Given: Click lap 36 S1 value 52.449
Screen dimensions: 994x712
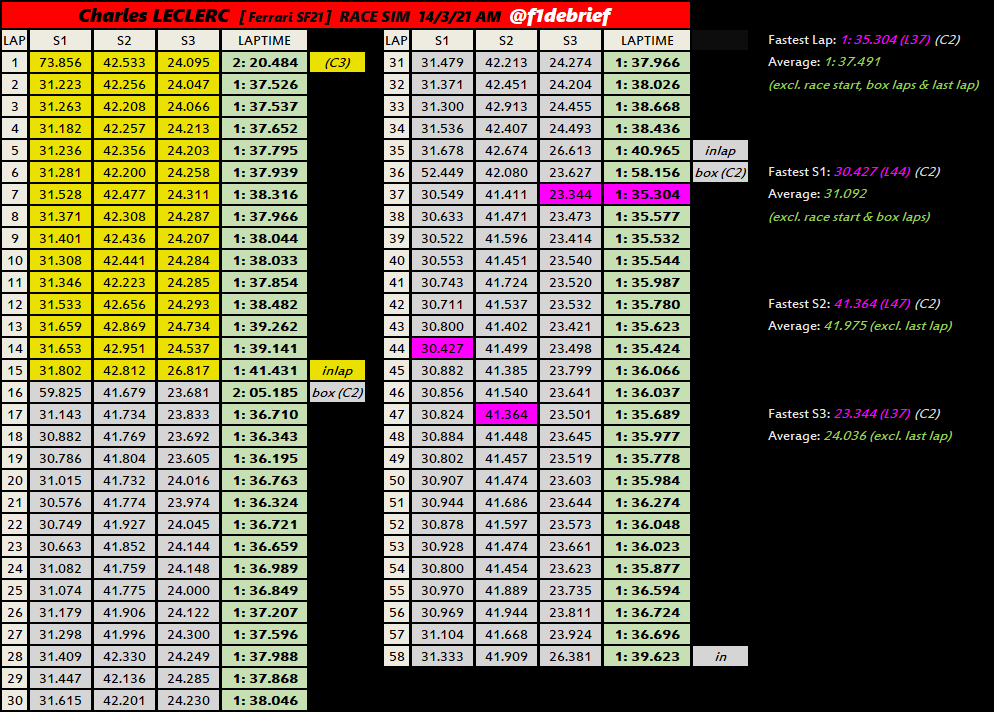Looking at the screenshot, I should [442, 172].
